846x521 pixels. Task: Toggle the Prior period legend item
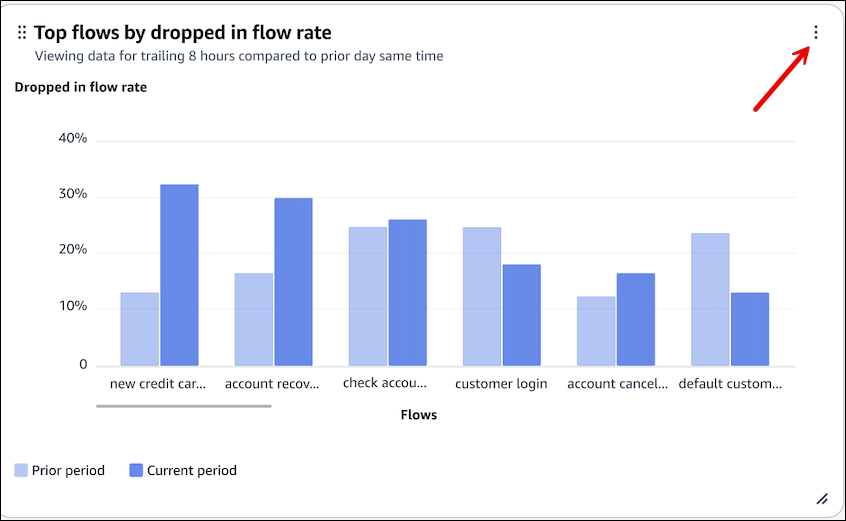coord(68,470)
